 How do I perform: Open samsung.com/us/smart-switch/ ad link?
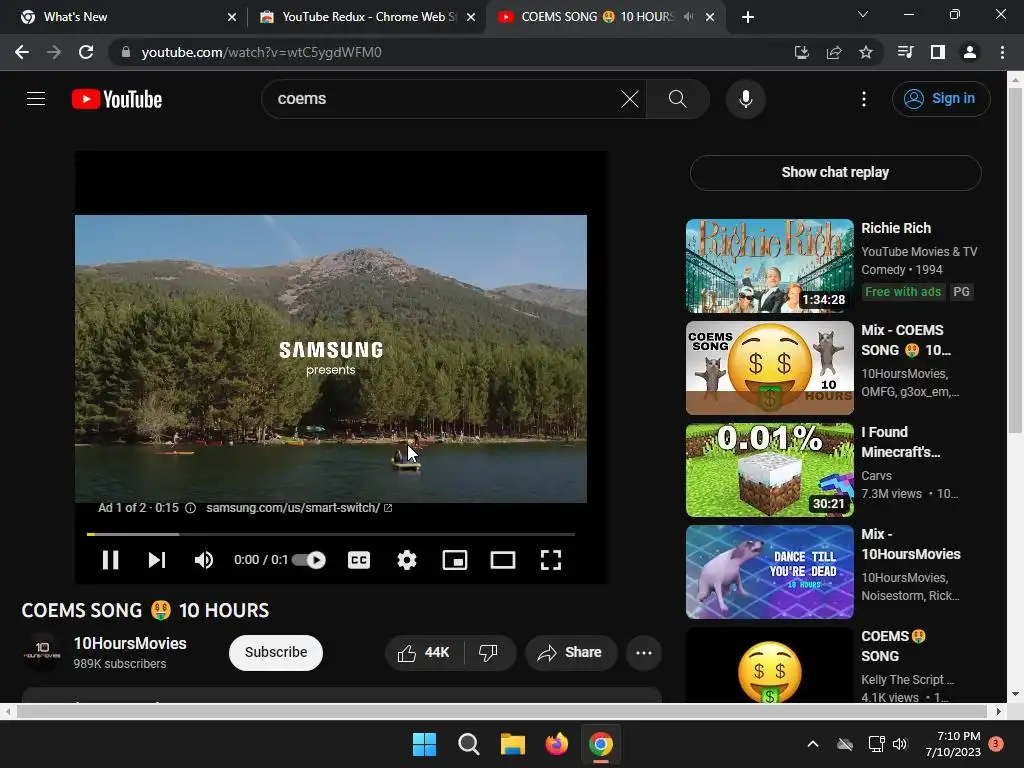[299, 508]
